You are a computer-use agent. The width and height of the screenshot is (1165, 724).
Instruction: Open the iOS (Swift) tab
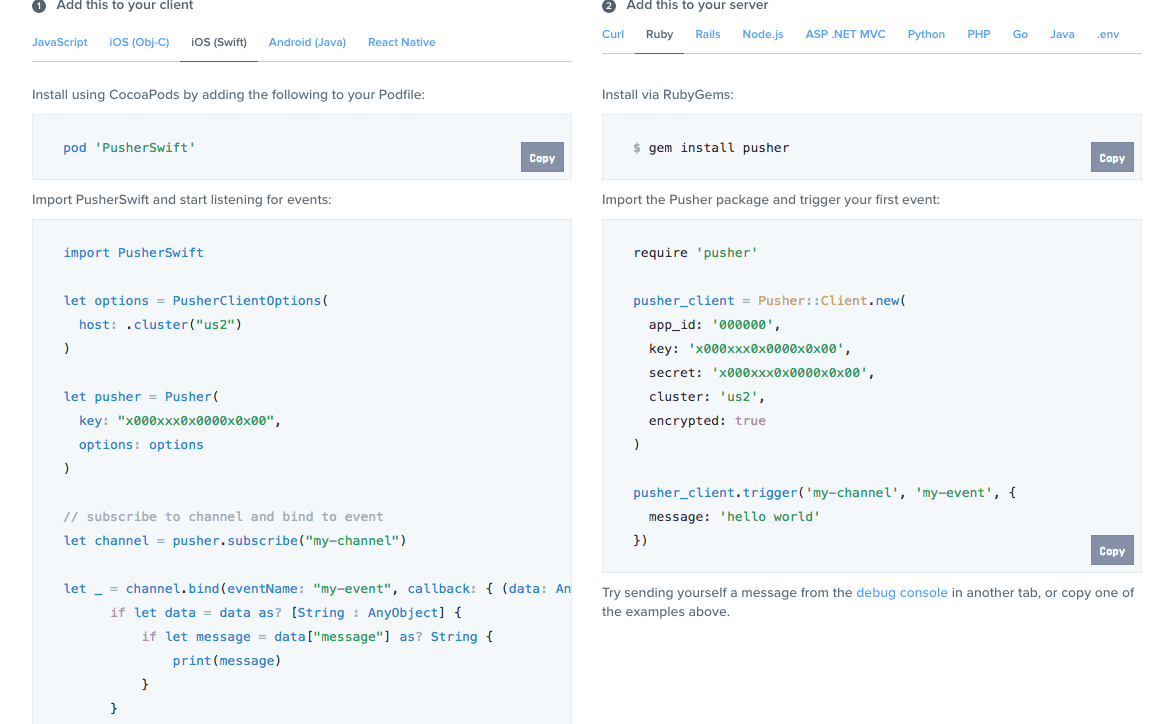(219, 42)
